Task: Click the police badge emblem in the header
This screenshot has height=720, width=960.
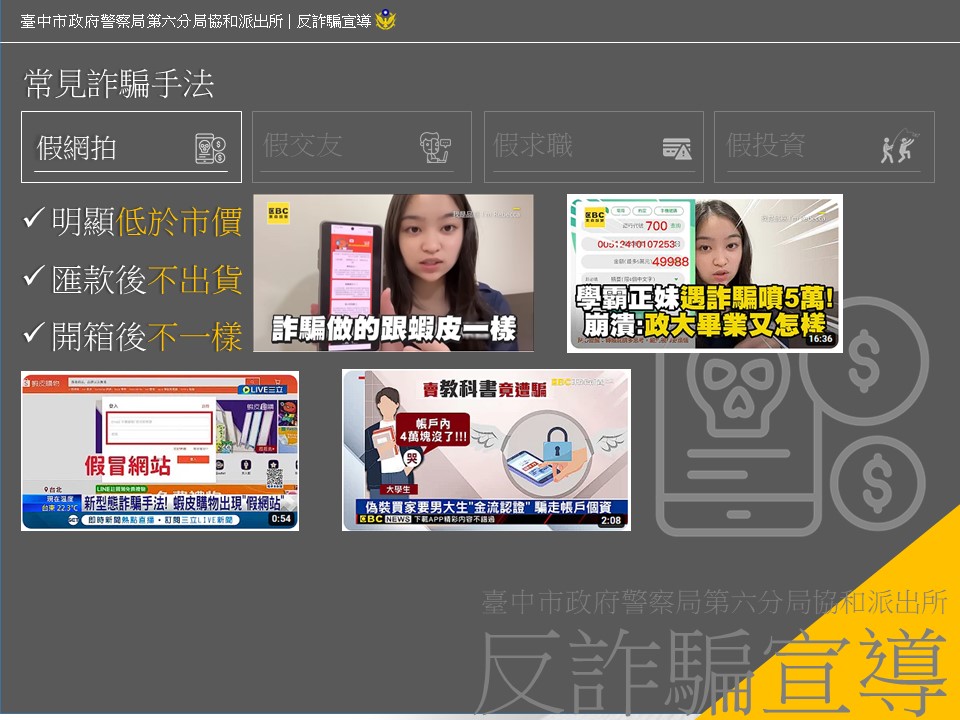Action: click(386, 20)
